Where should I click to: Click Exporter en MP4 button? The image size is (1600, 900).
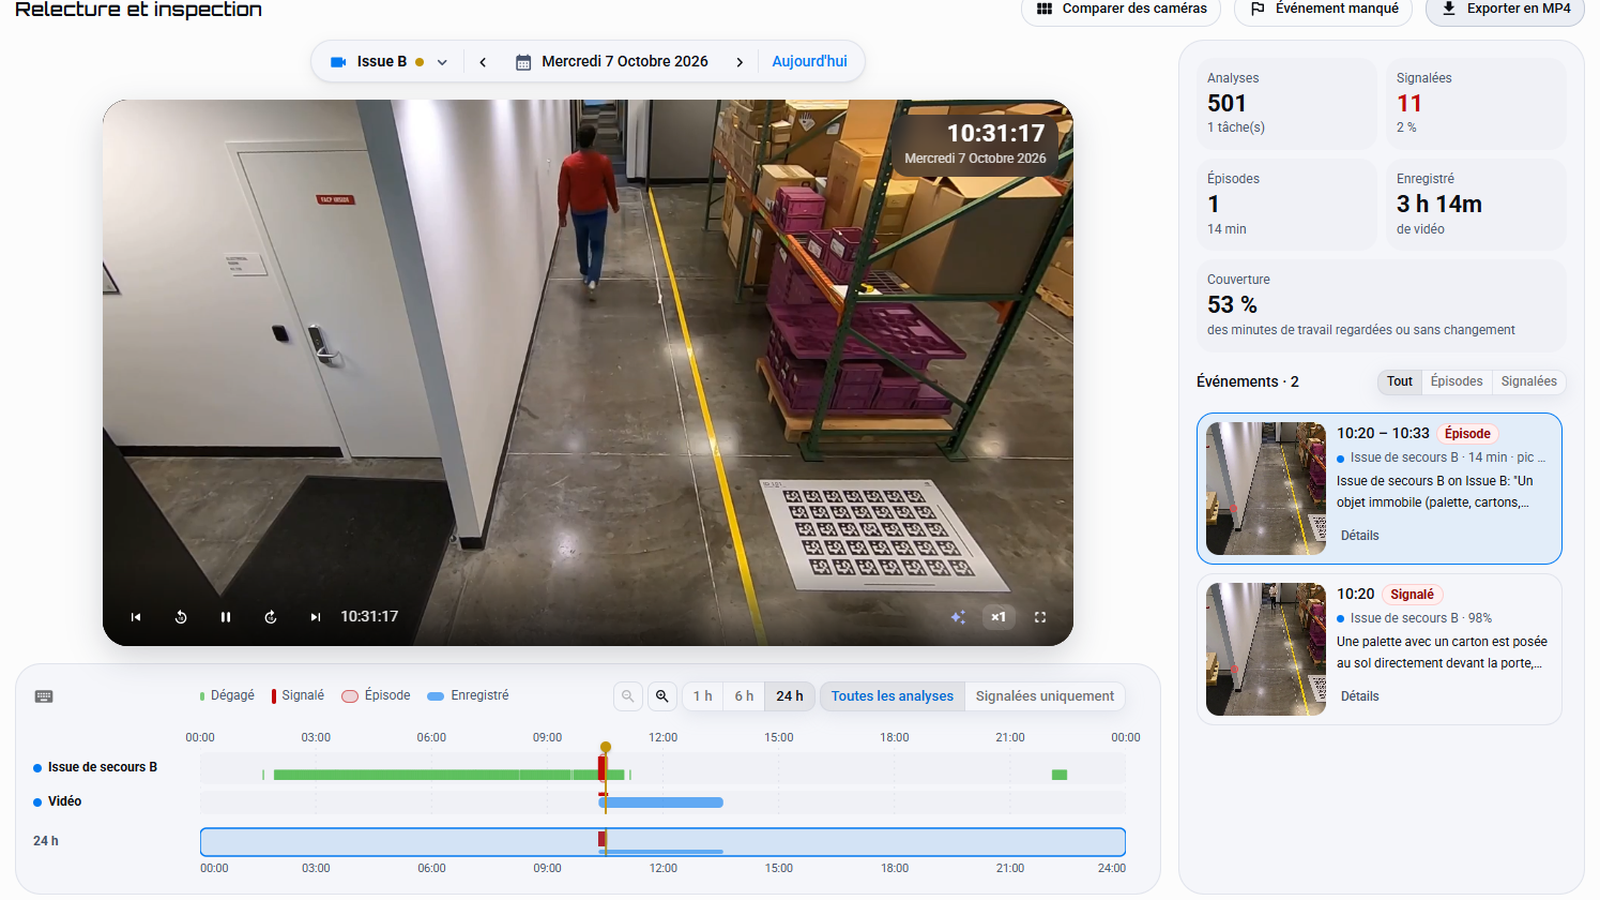coord(1505,9)
